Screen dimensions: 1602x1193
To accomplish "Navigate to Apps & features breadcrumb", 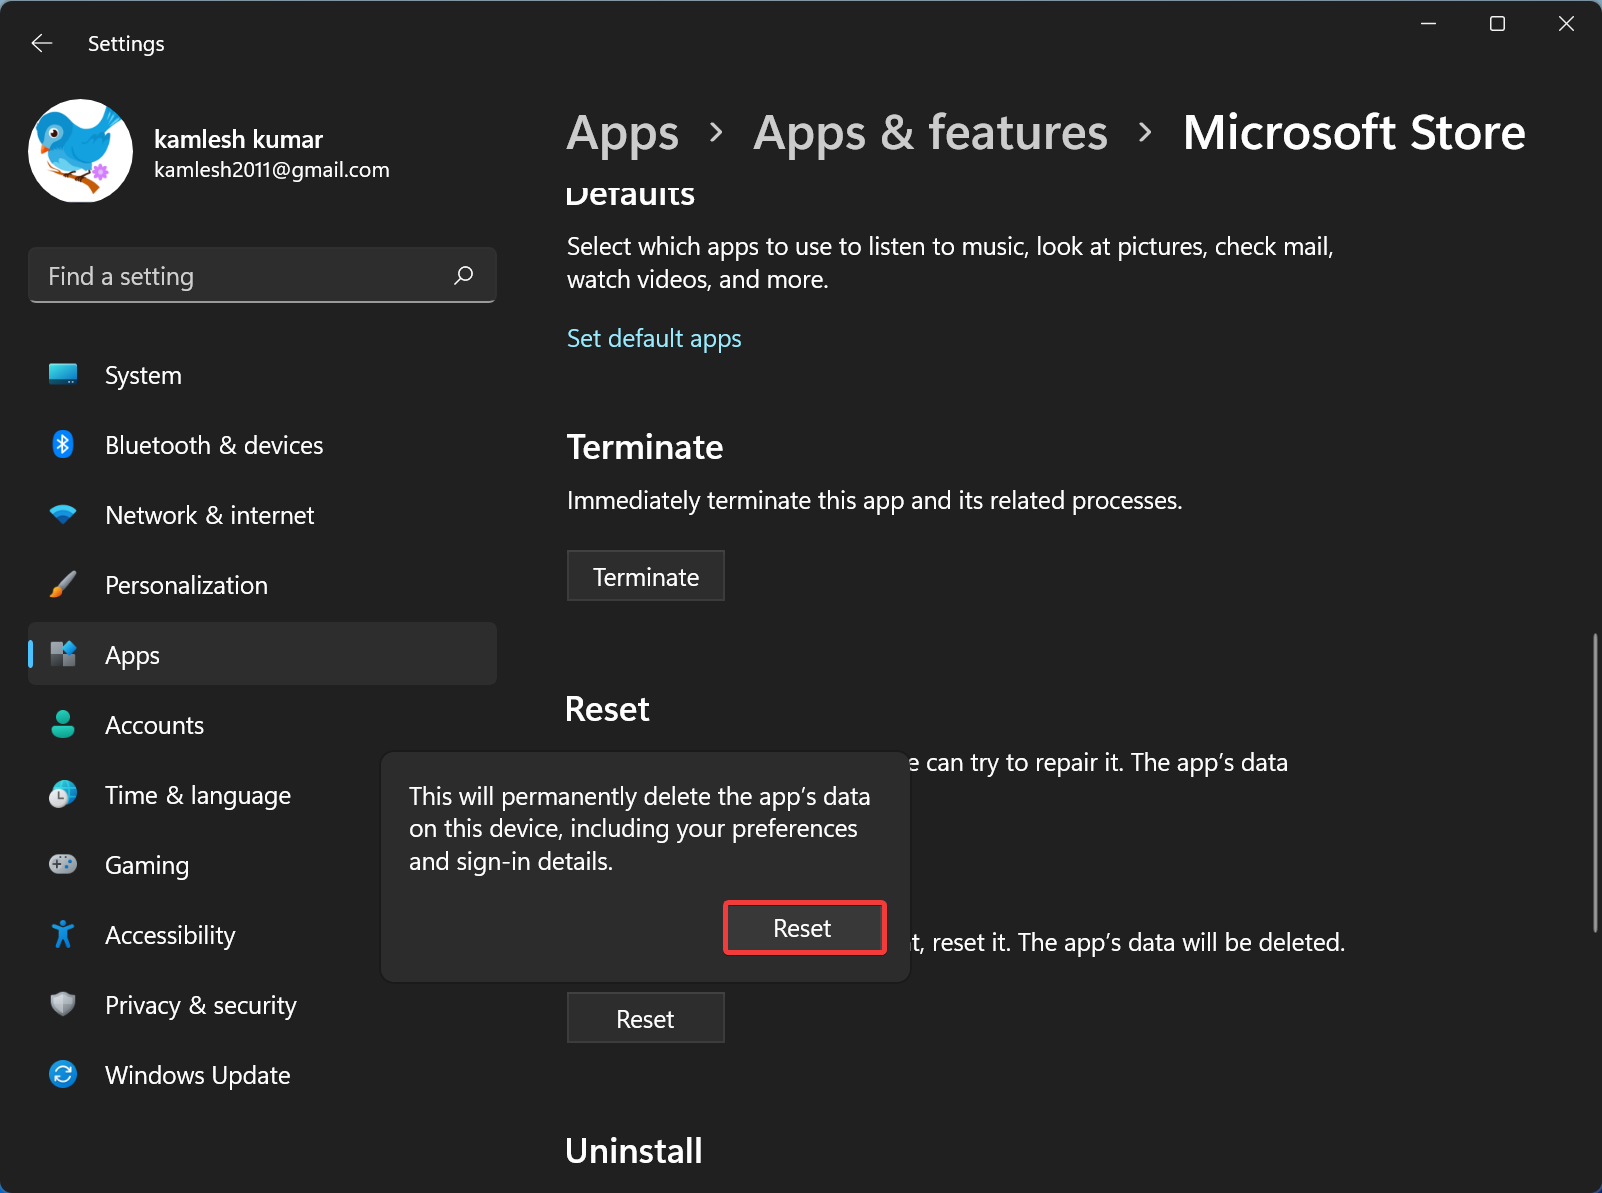I will pos(930,133).
